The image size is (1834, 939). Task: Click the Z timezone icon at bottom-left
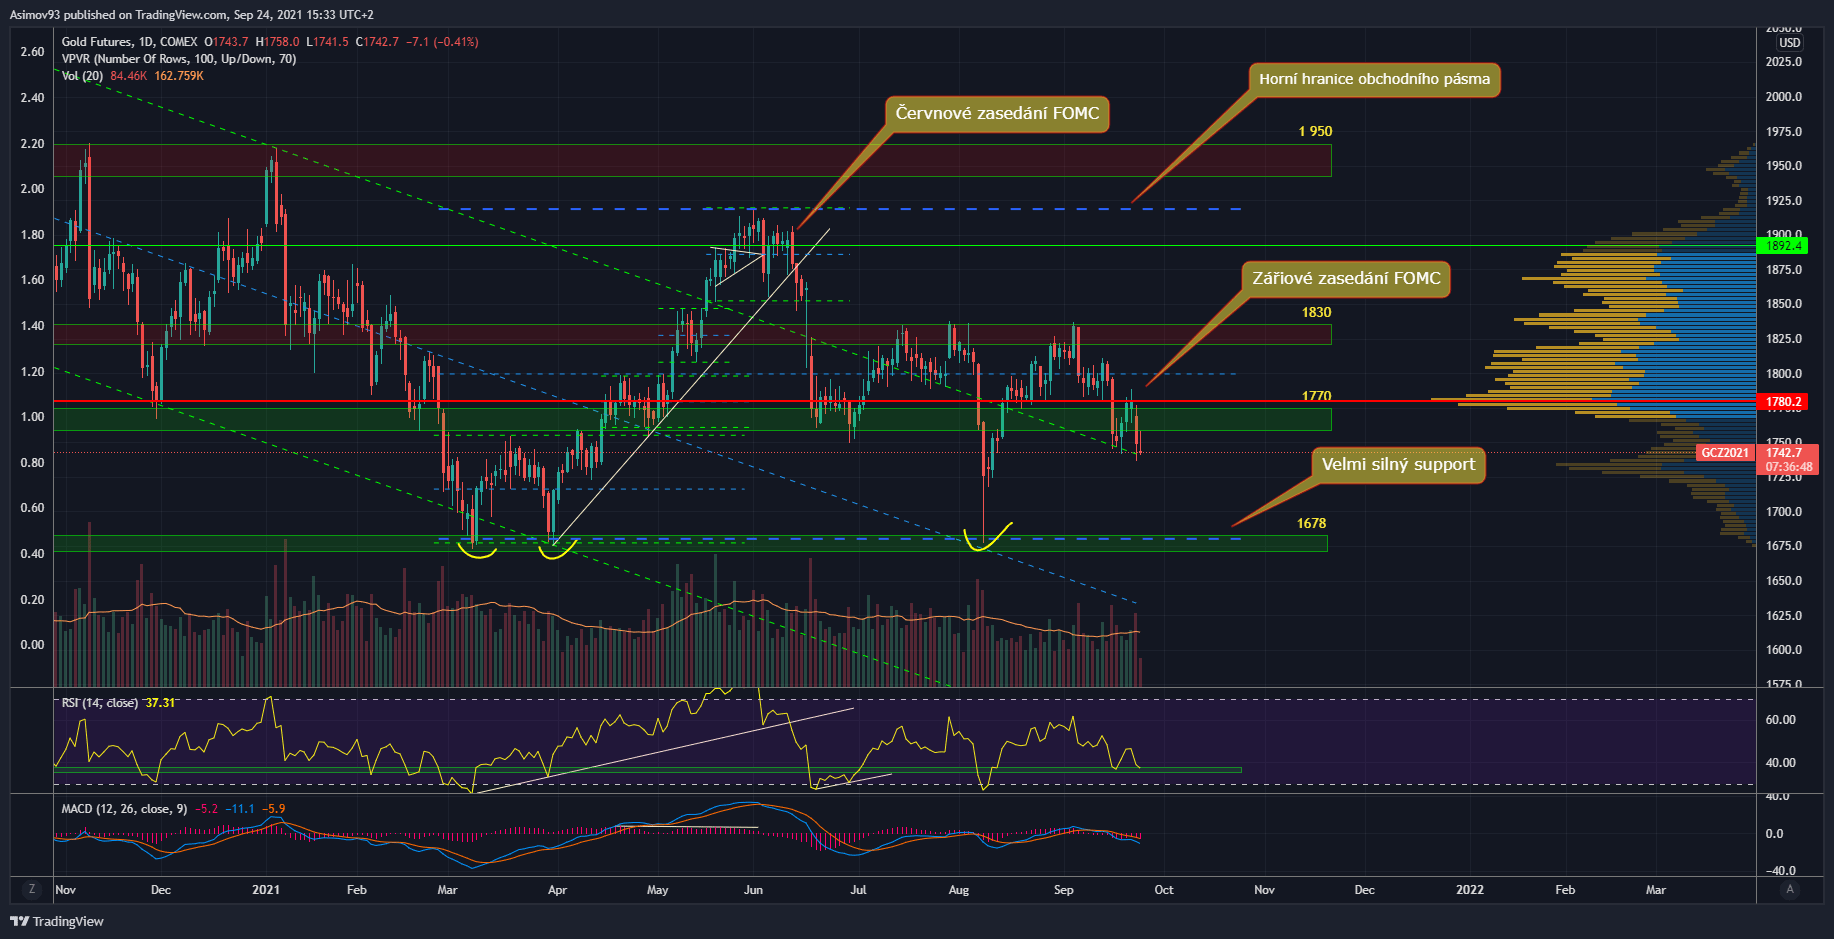(32, 889)
